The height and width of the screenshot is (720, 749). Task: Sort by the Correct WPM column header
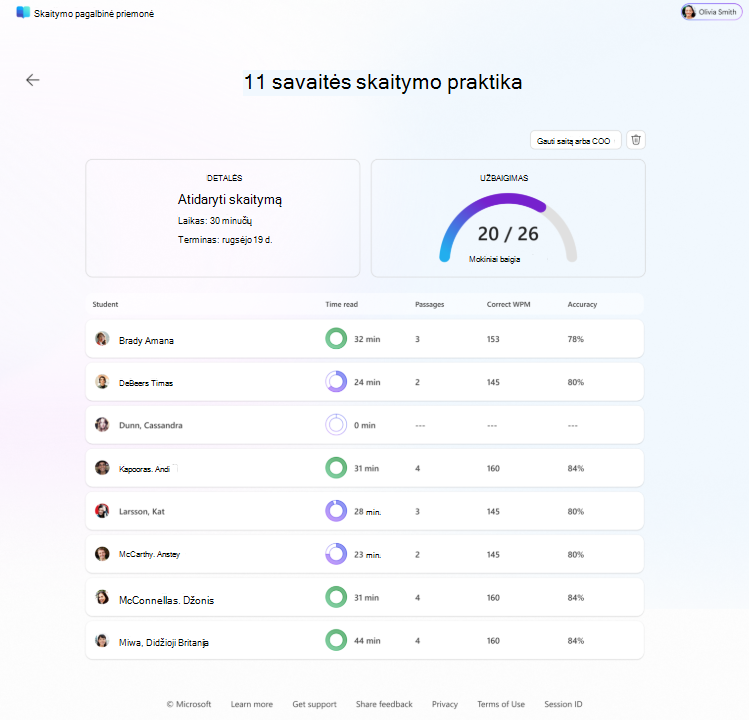508,304
